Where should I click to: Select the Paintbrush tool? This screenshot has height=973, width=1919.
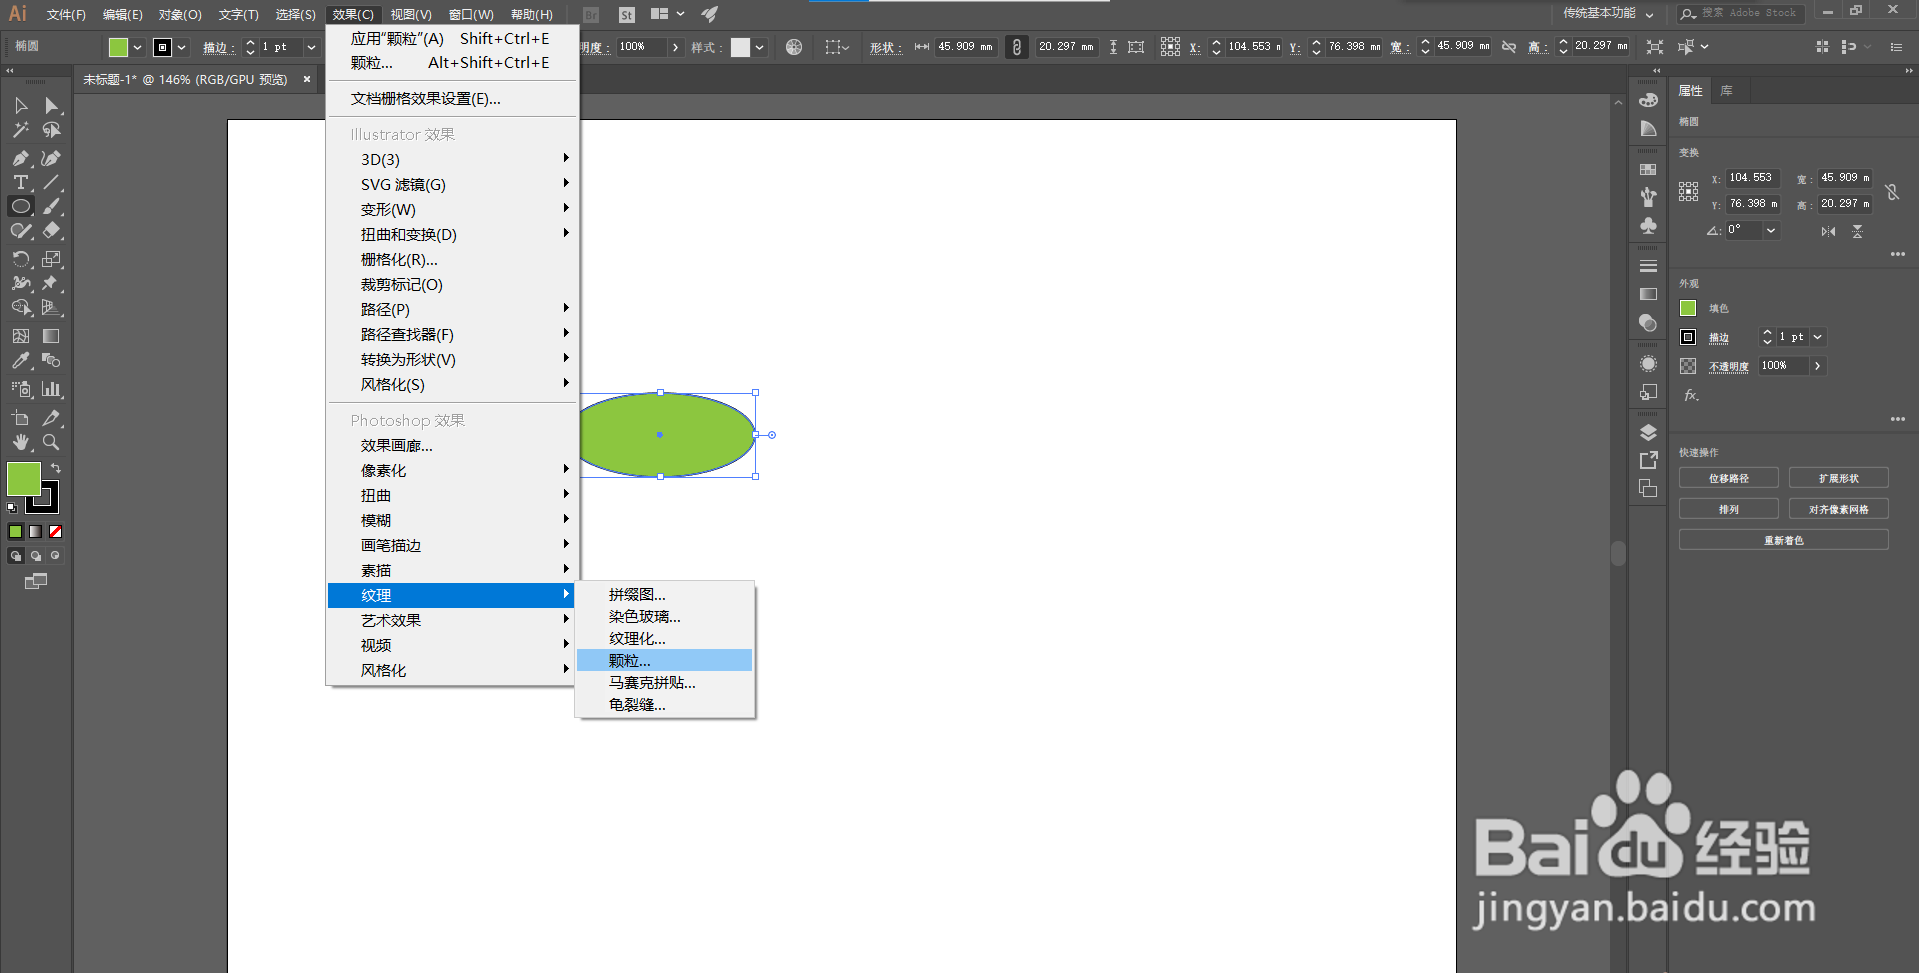point(51,206)
